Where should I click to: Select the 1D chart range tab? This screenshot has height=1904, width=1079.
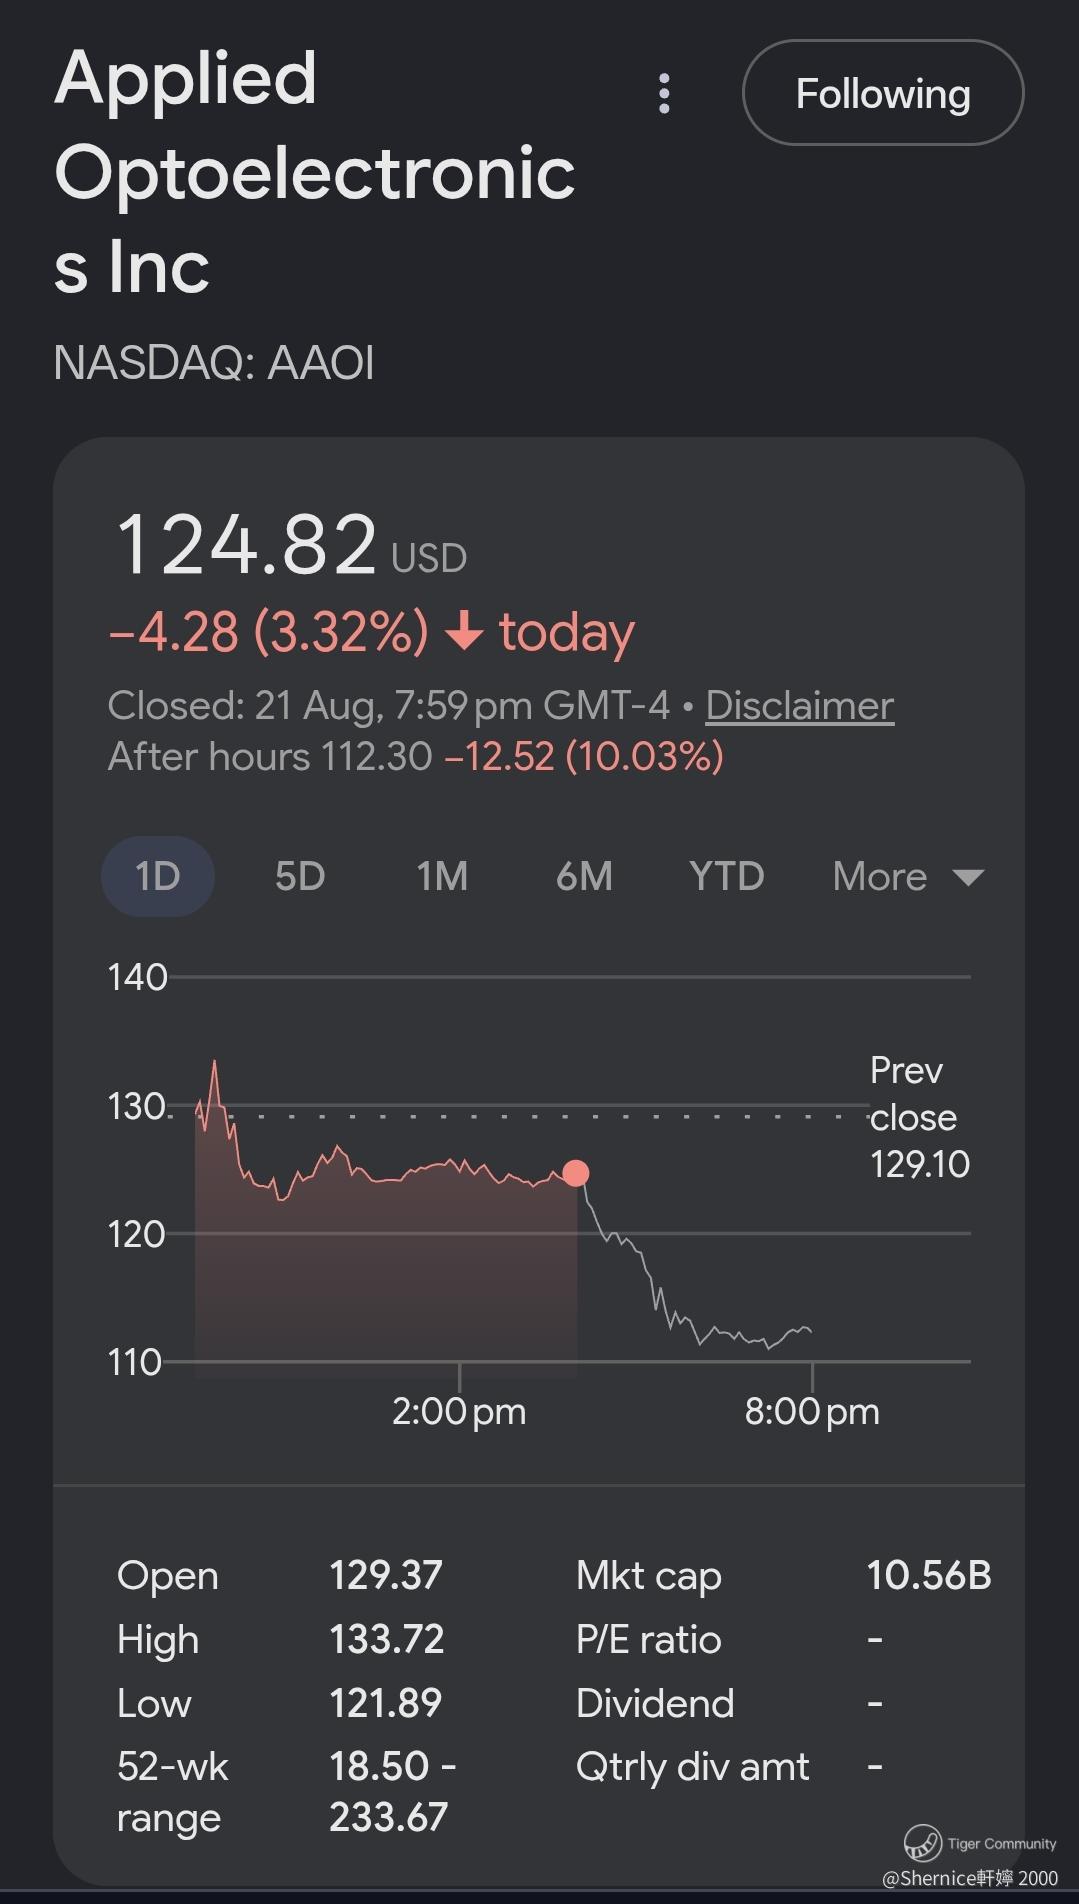coord(158,876)
